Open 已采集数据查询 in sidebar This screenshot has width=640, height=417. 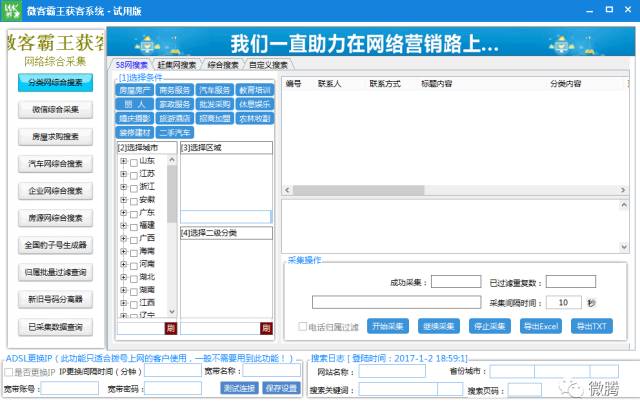click(x=56, y=327)
